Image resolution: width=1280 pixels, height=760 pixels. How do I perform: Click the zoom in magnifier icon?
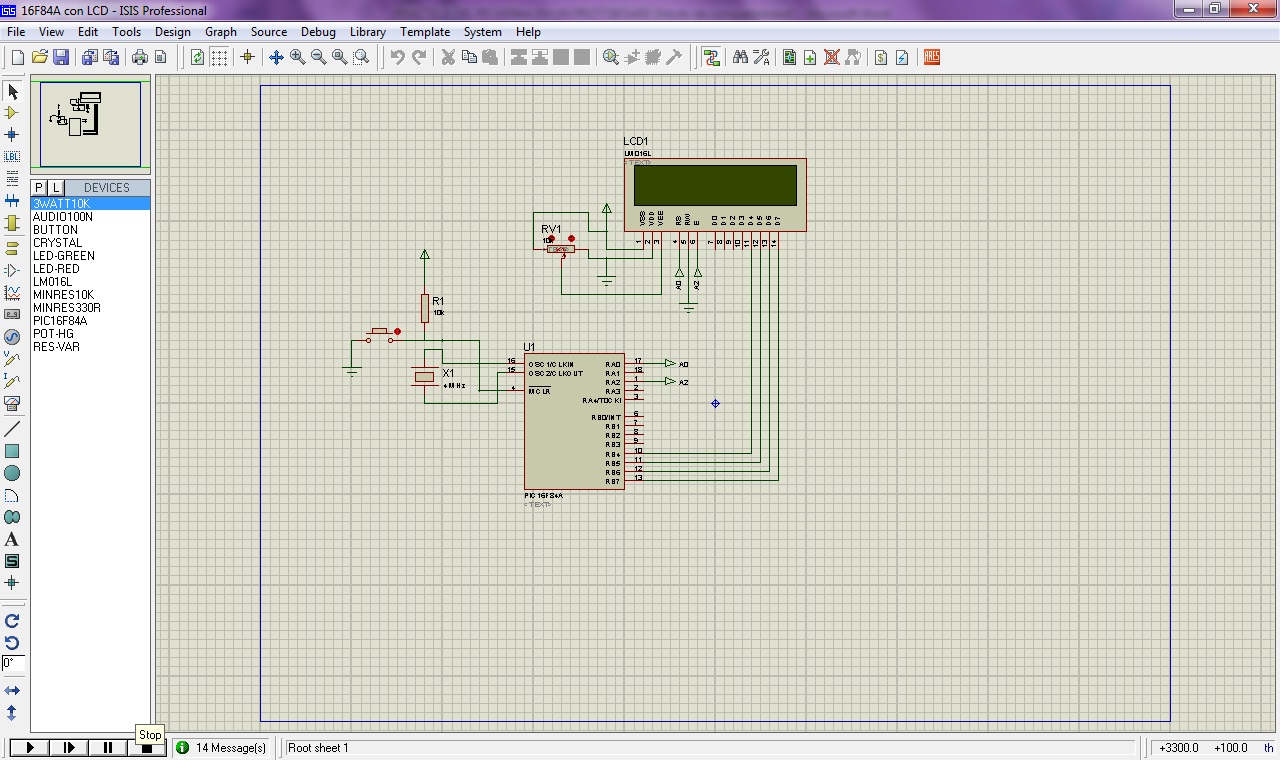pos(297,58)
